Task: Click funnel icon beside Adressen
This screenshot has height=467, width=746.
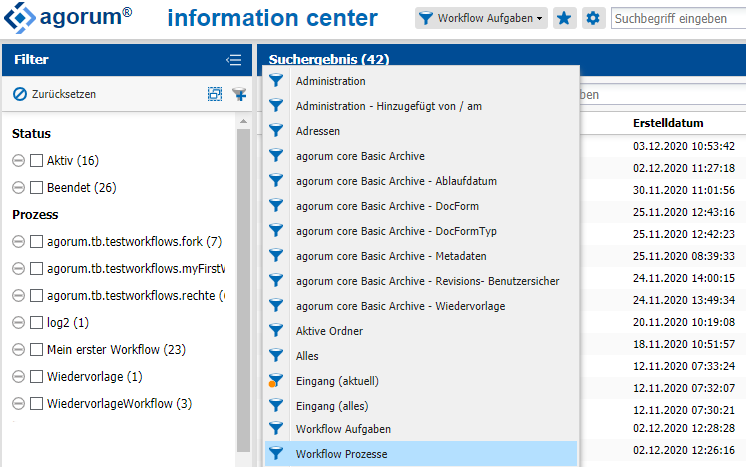Action: pos(276,130)
